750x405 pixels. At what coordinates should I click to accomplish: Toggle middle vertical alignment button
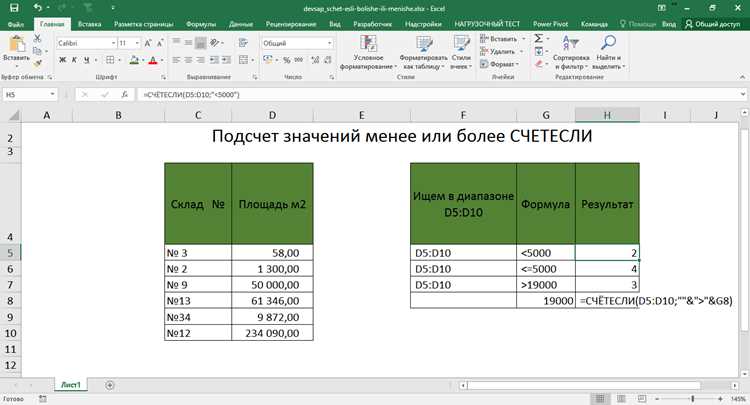coord(188,43)
